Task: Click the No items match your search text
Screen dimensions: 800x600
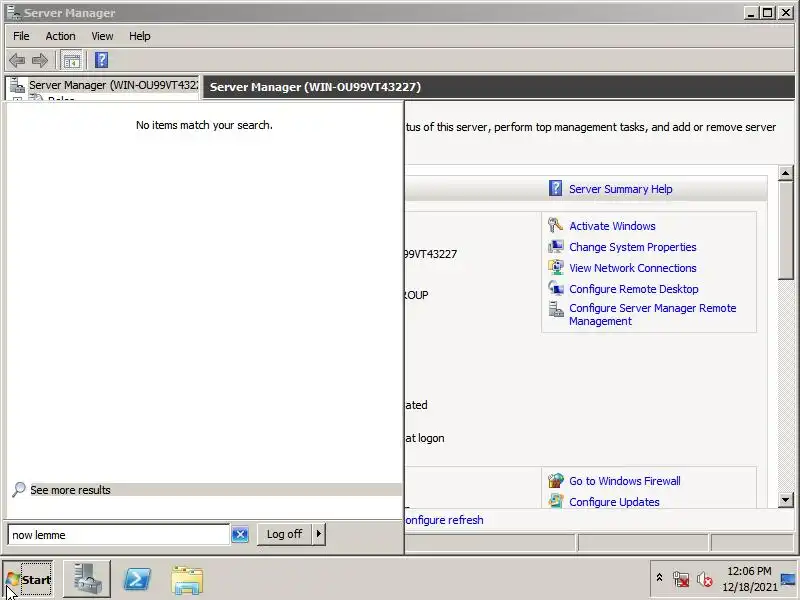Action: point(204,125)
